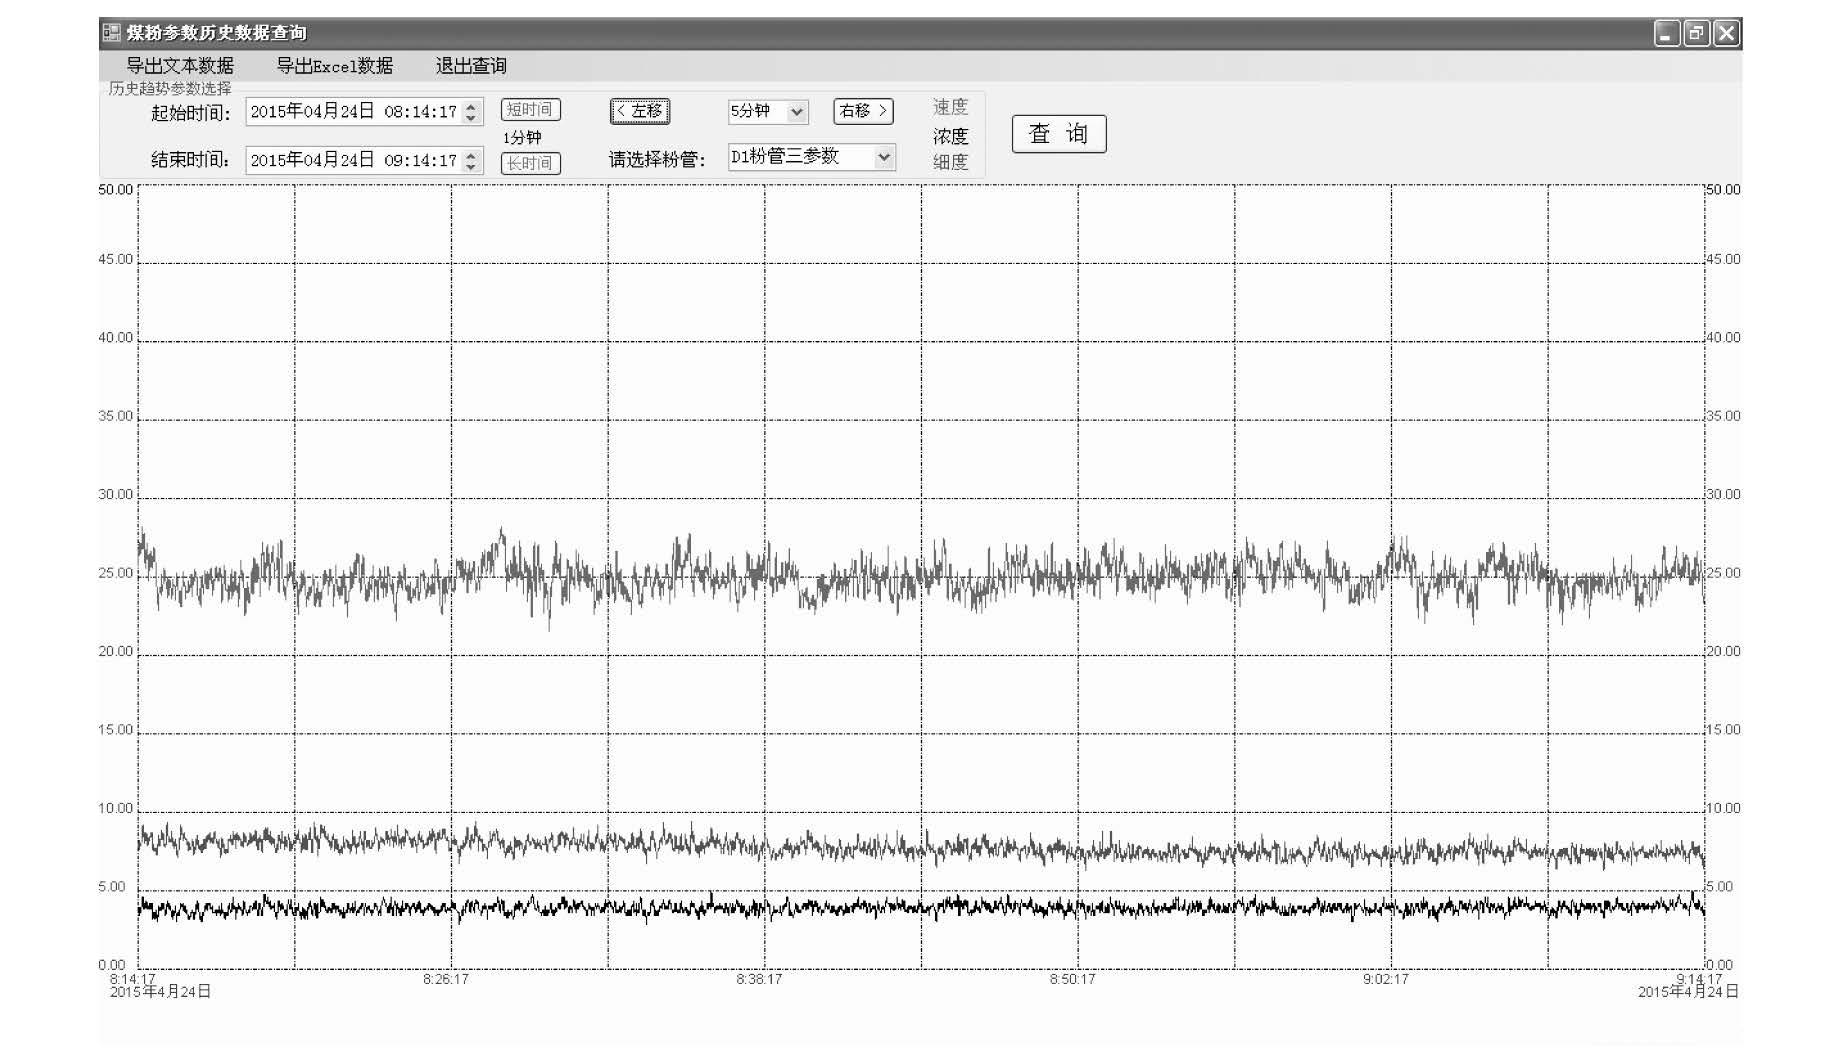The width and height of the screenshot is (1843, 1063).
Task: Click the 1分钟 label
Action: (x=522, y=137)
